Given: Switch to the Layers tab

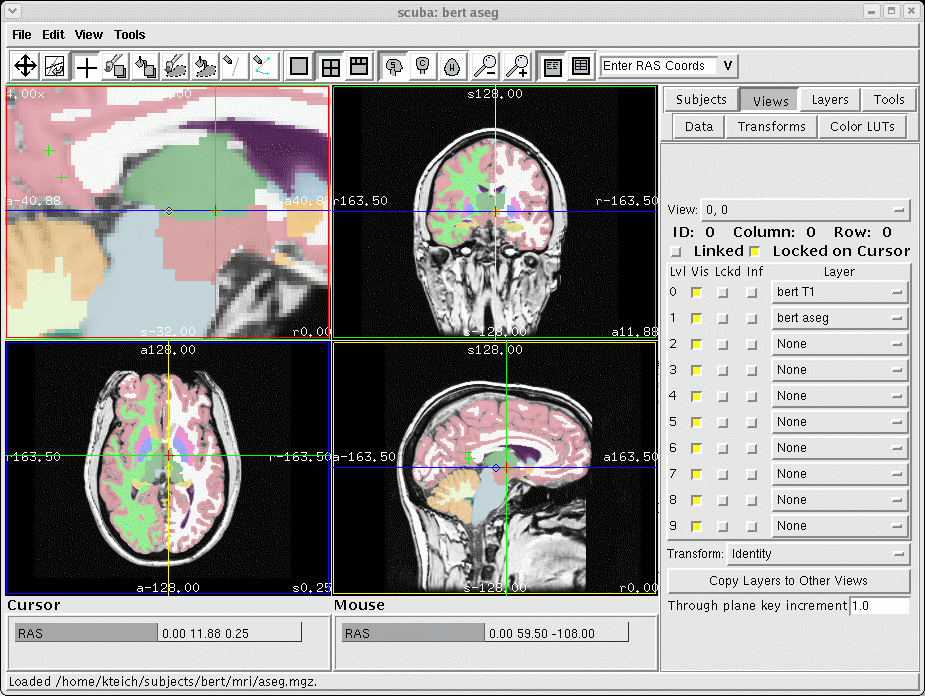Looking at the screenshot, I should 829,100.
